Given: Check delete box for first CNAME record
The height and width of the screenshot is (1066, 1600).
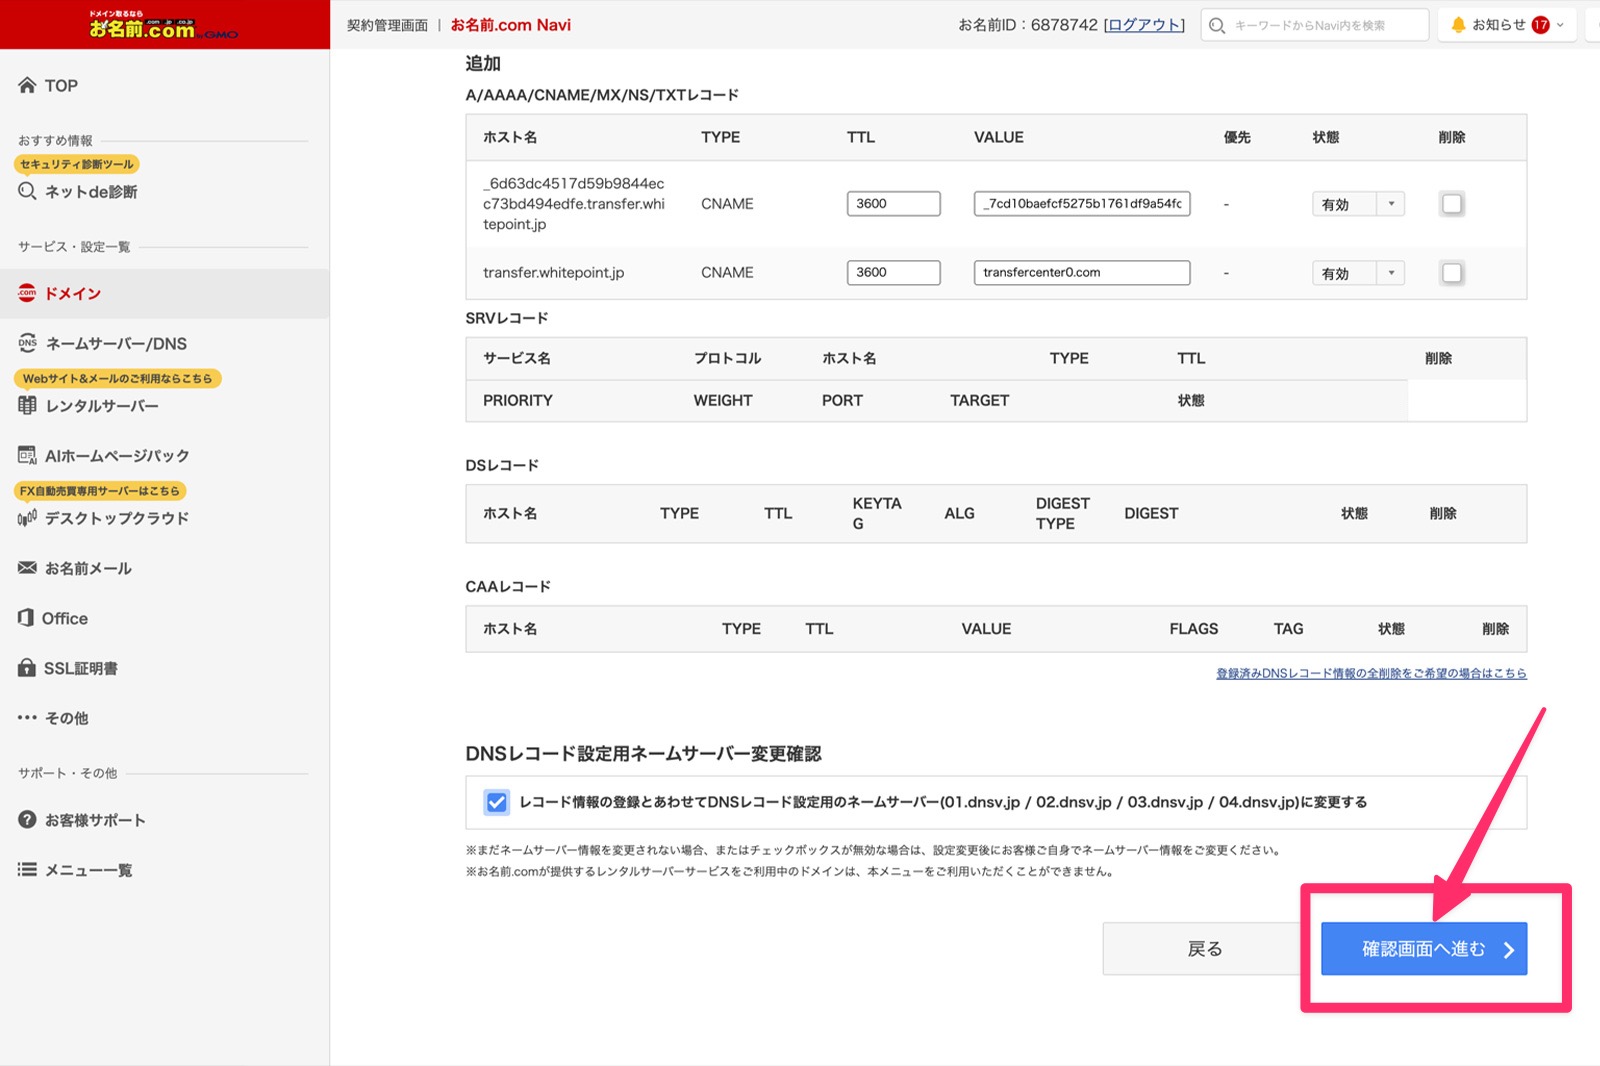Looking at the screenshot, I should pos(1451,204).
